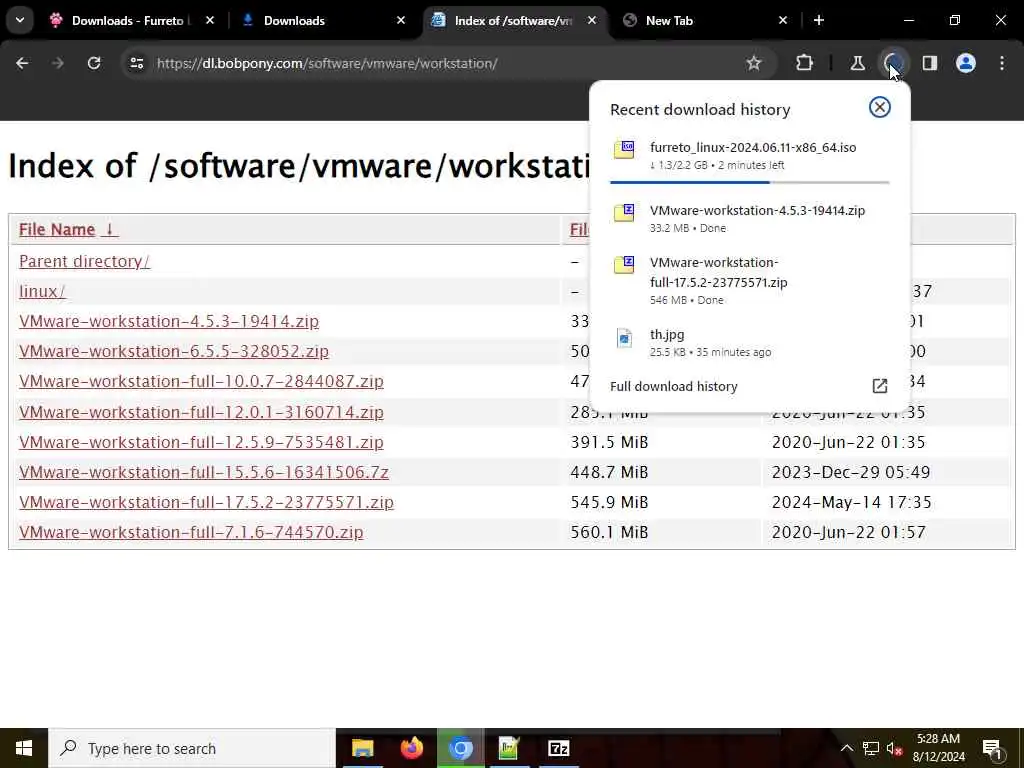This screenshot has width=1024, height=768.
Task: Download VMware-workstation-6.5.5-328052.zip
Action: click(x=174, y=351)
